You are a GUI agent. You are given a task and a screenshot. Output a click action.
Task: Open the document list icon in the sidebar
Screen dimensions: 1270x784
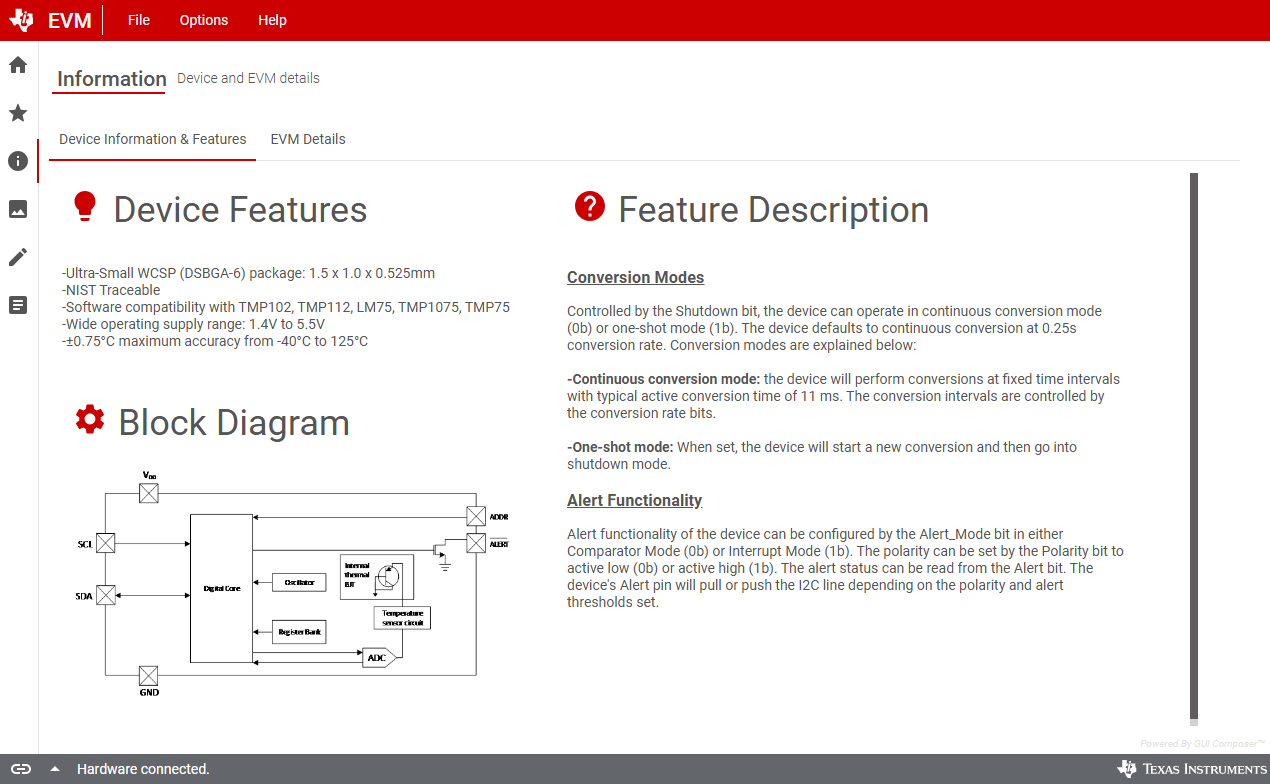coord(17,305)
